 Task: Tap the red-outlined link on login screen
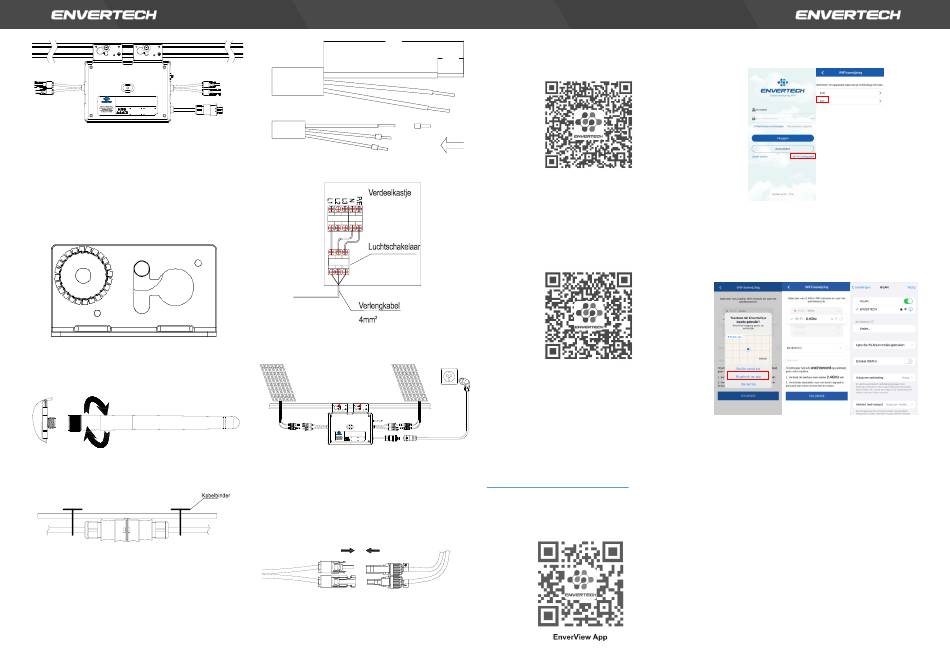pos(803,156)
